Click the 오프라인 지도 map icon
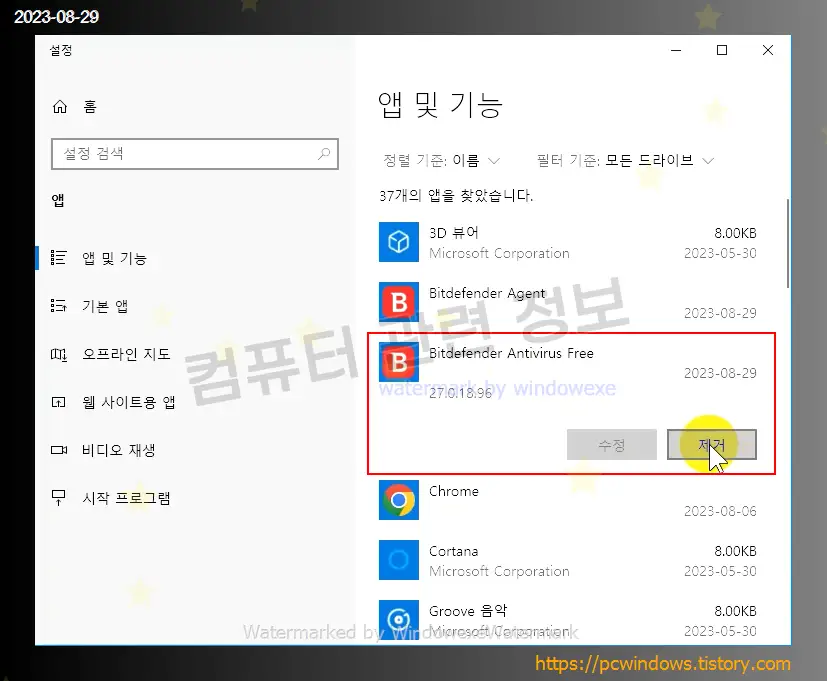Screen dimensions: 827x681 (x=59, y=354)
